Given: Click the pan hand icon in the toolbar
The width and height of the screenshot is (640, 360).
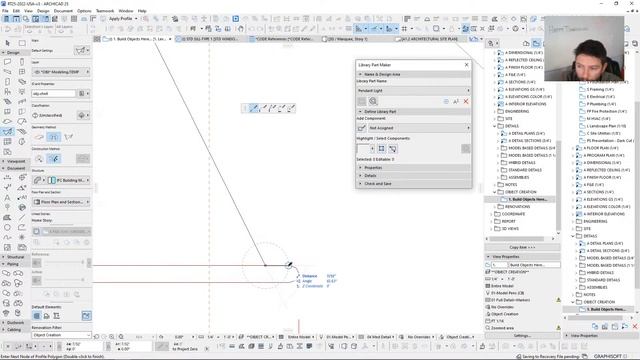Looking at the screenshot, I should tap(241, 29).
